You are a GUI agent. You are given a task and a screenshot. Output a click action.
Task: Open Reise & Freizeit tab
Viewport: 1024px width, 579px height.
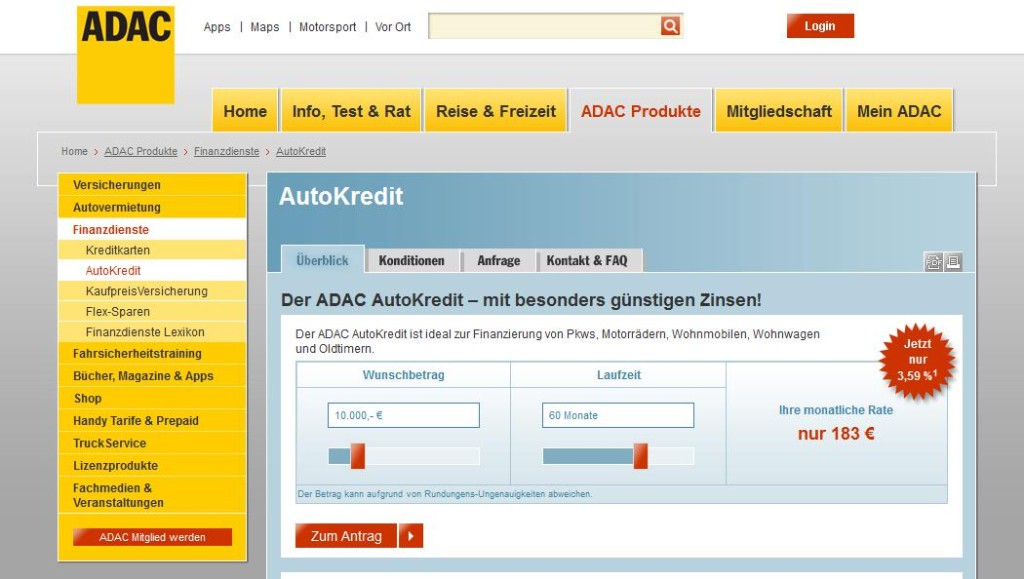(x=496, y=111)
